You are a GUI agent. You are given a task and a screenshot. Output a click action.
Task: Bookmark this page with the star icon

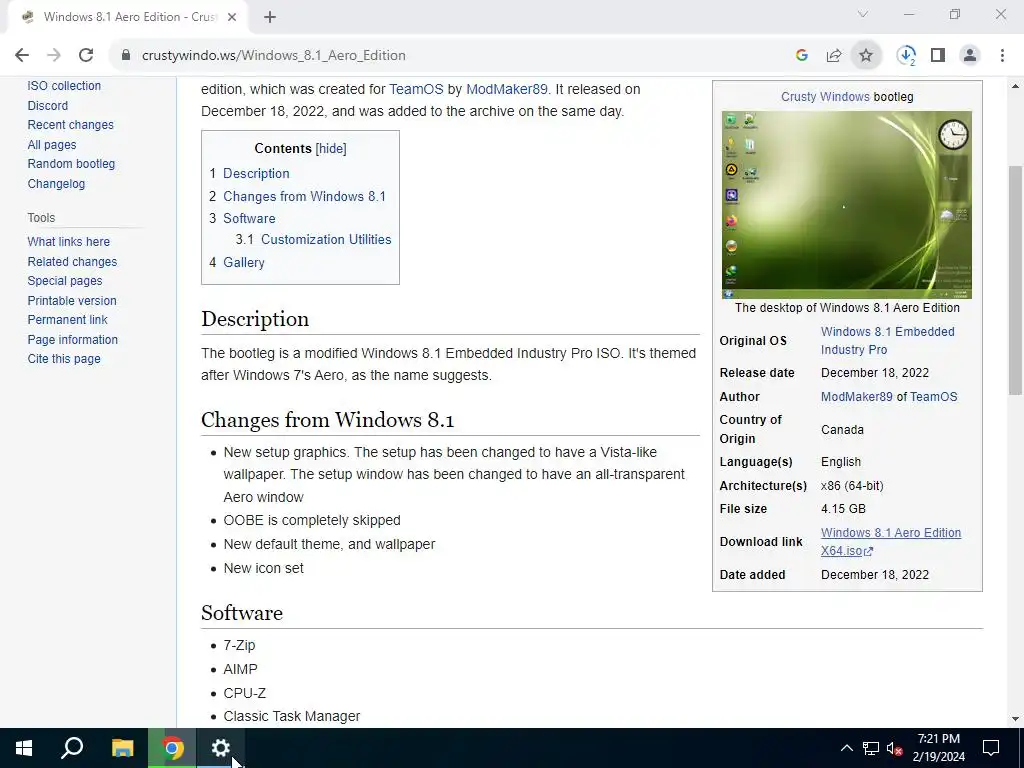tap(866, 56)
